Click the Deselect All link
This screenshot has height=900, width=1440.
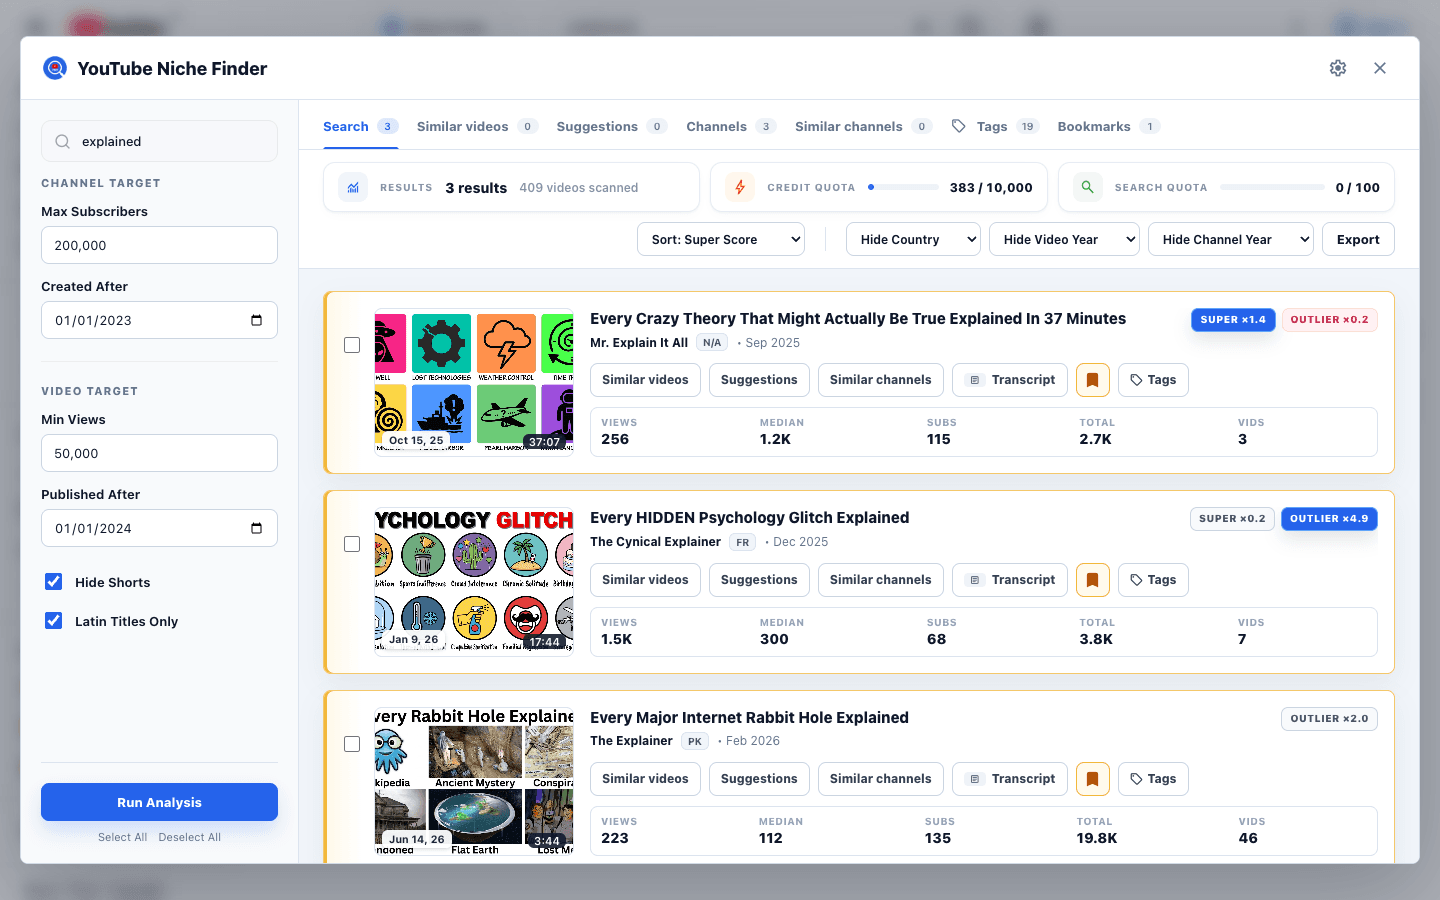pyautogui.click(x=190, y=837)
